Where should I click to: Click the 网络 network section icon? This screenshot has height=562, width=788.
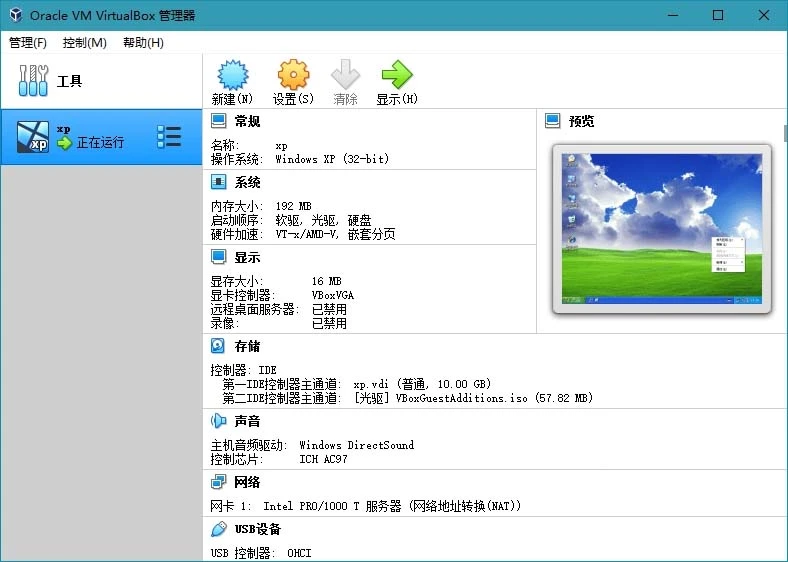(x=218, y=482)
